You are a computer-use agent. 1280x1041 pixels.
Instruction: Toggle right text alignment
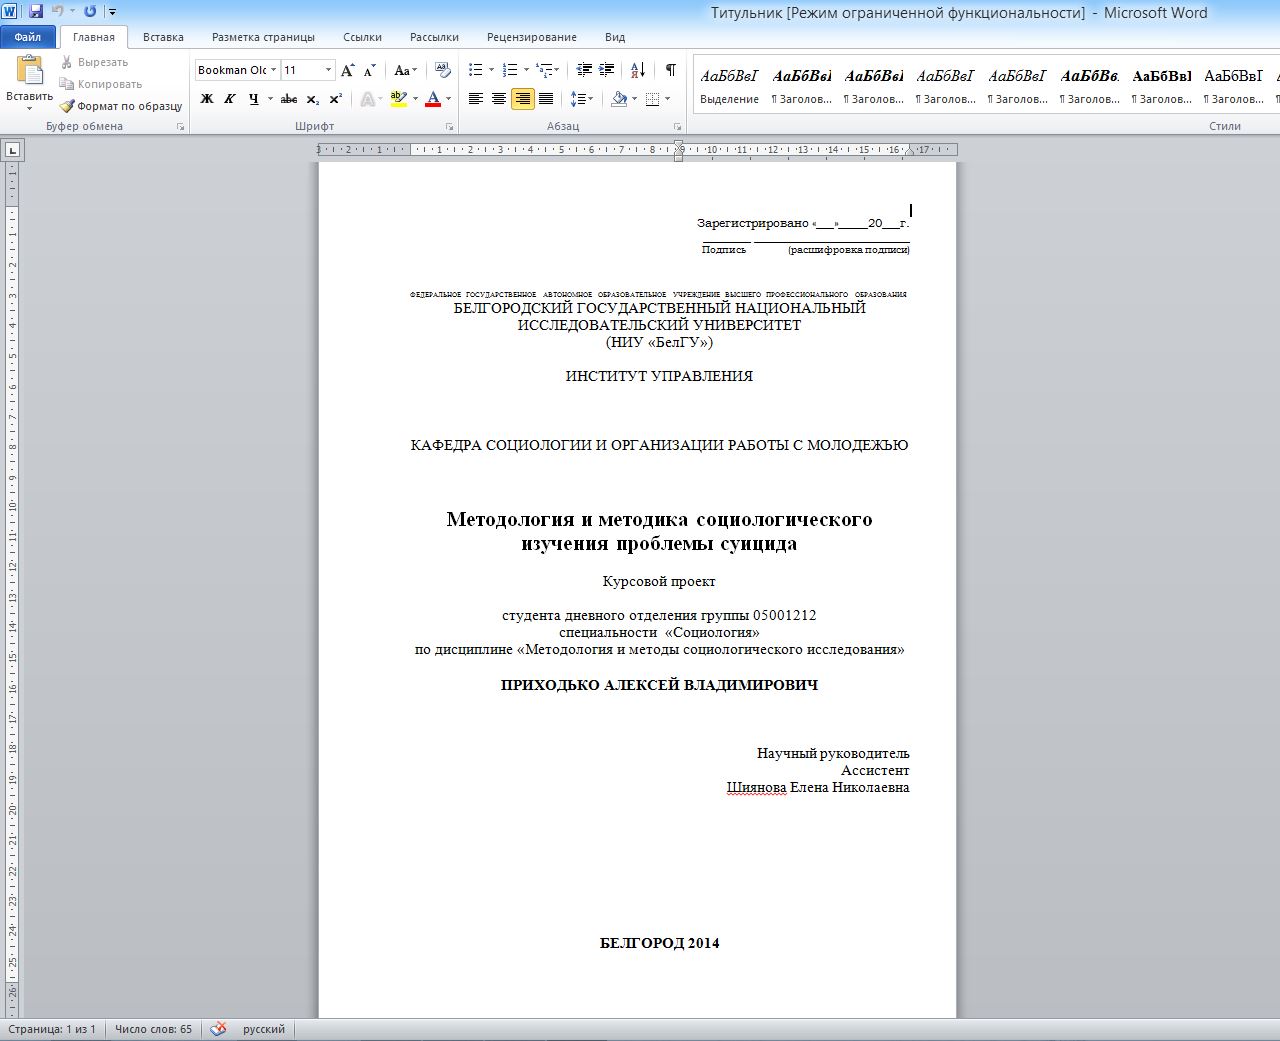tap(522, 99)
